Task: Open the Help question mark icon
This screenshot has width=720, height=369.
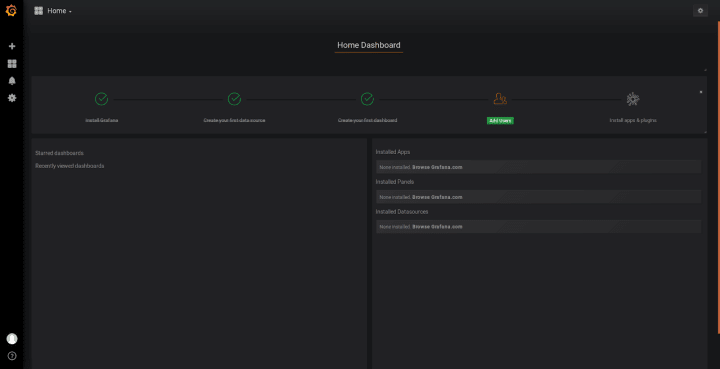Action: click(12, 356)
